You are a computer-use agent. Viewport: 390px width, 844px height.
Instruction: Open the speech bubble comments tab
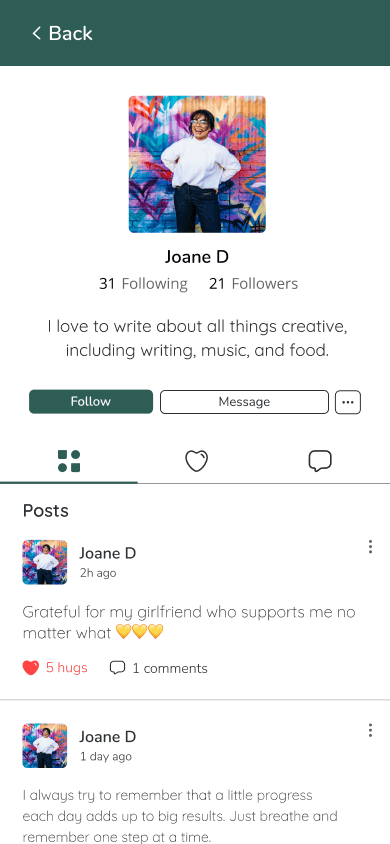coord(320,461)
